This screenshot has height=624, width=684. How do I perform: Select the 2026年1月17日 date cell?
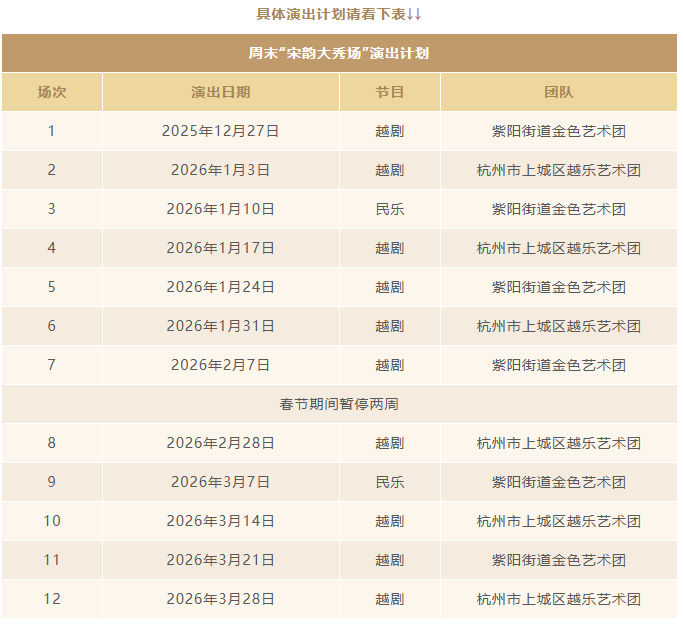220,248
